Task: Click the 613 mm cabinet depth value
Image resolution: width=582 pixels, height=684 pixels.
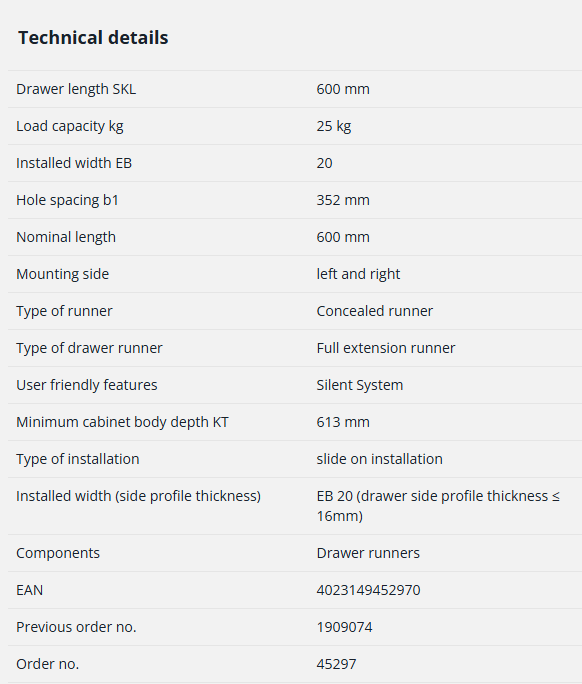Action: point(343,422)
